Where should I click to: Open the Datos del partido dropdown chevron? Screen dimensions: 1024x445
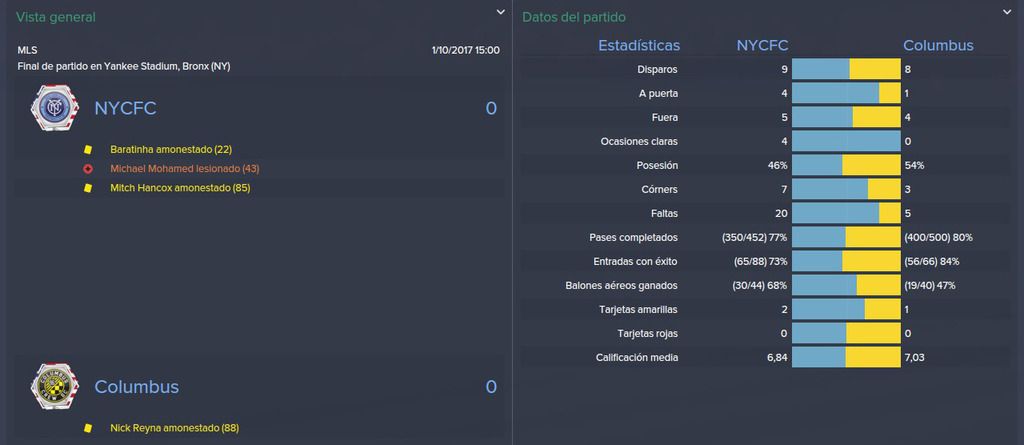1006,12
